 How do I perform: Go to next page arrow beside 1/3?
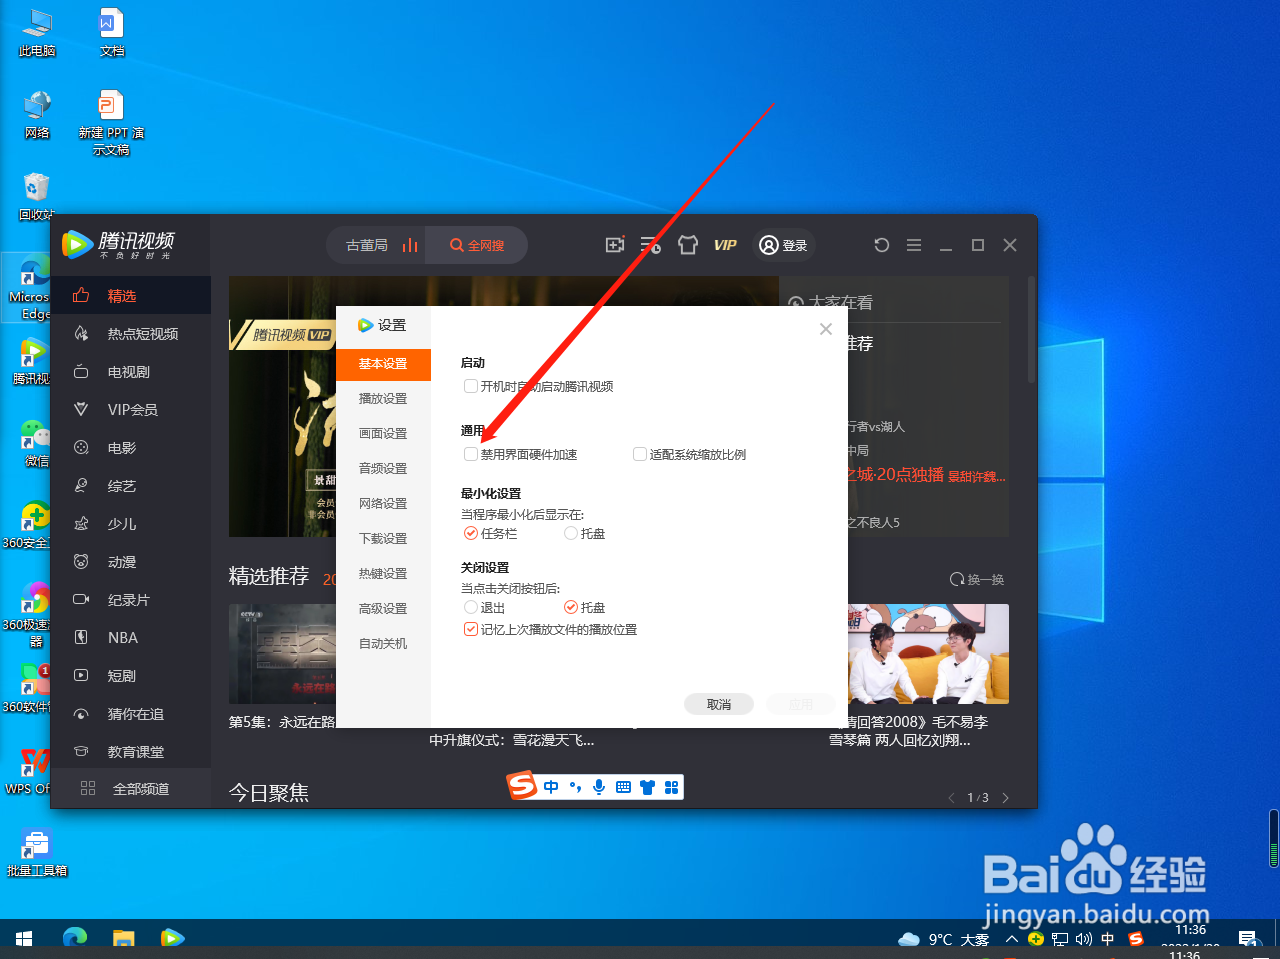(x=1005, y=798)
